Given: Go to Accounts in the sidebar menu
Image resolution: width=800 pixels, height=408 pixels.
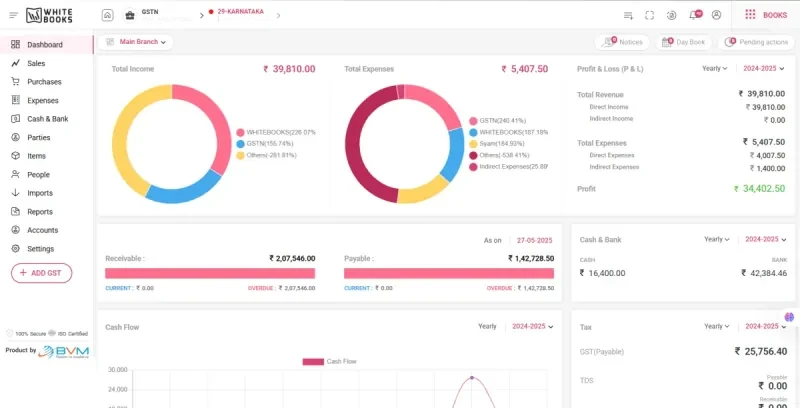Looking at the screenshot, I should tap(42, 230).
